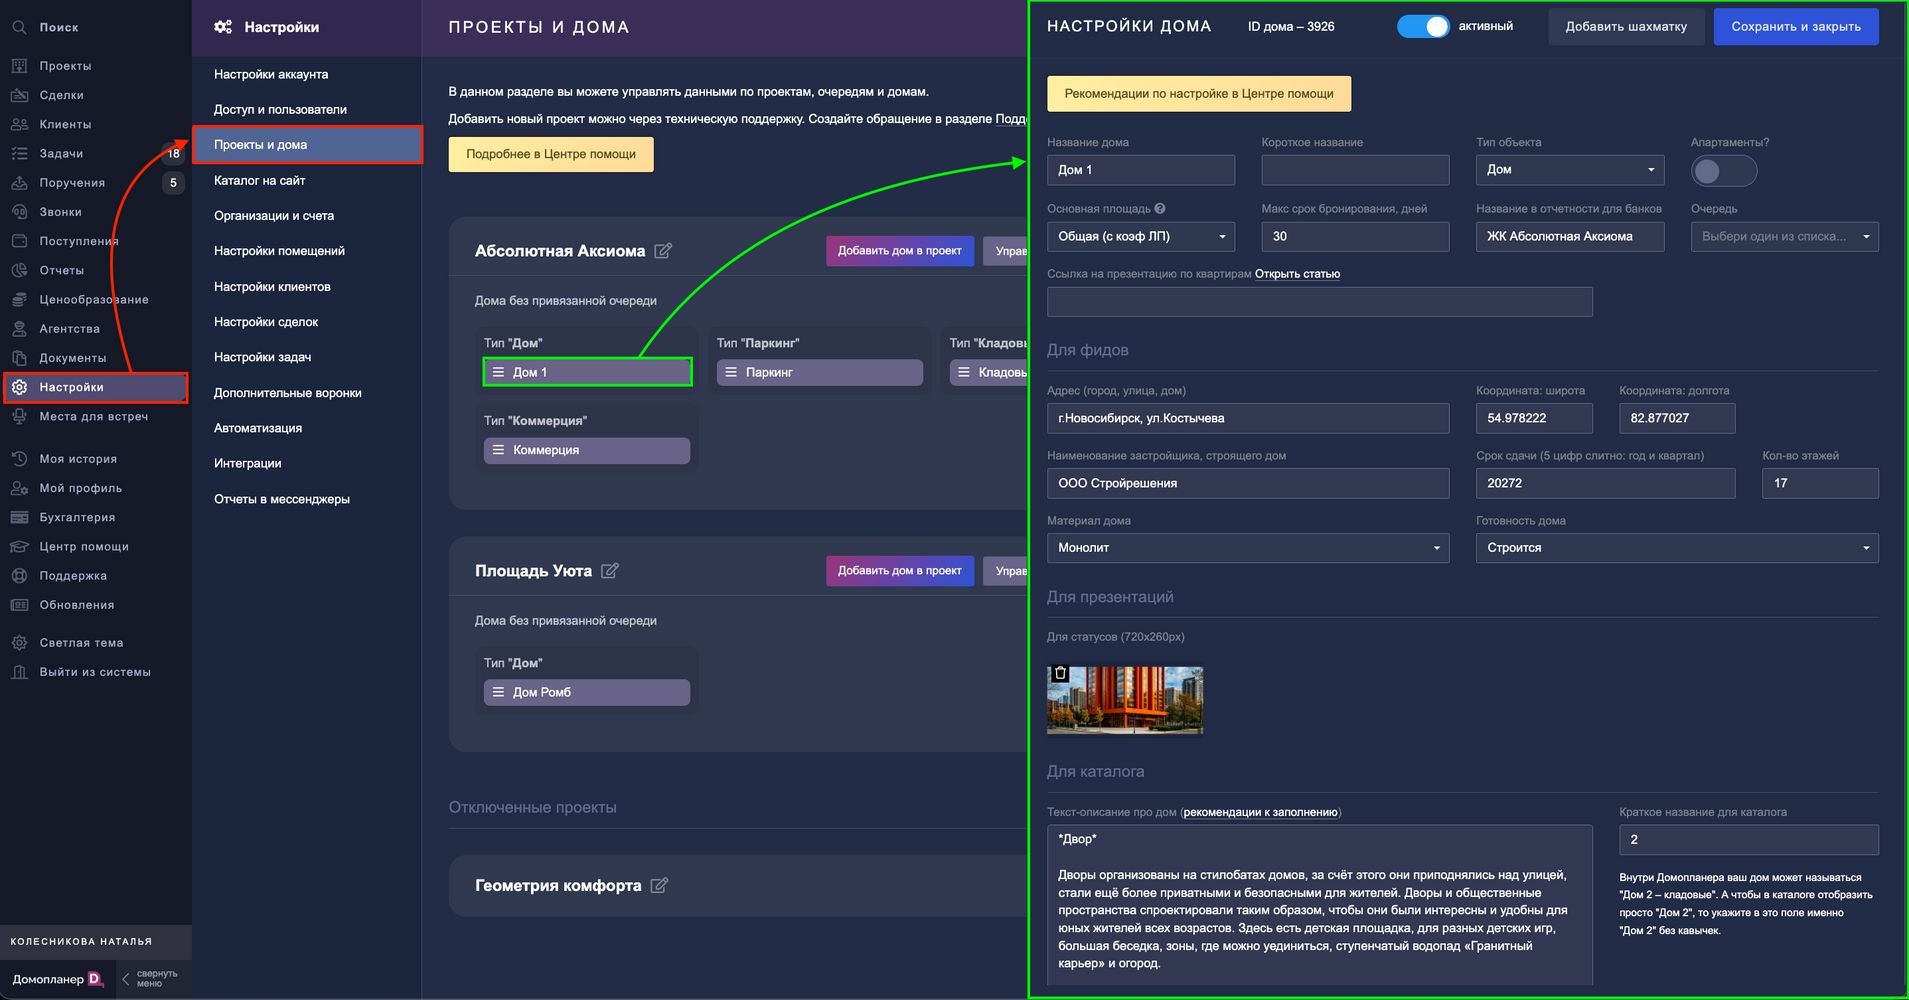The height and width of the screenshot is (1000, 1909).
Task: Click the edit icon next to Площадь Уюта
Action: coord(610,571)
